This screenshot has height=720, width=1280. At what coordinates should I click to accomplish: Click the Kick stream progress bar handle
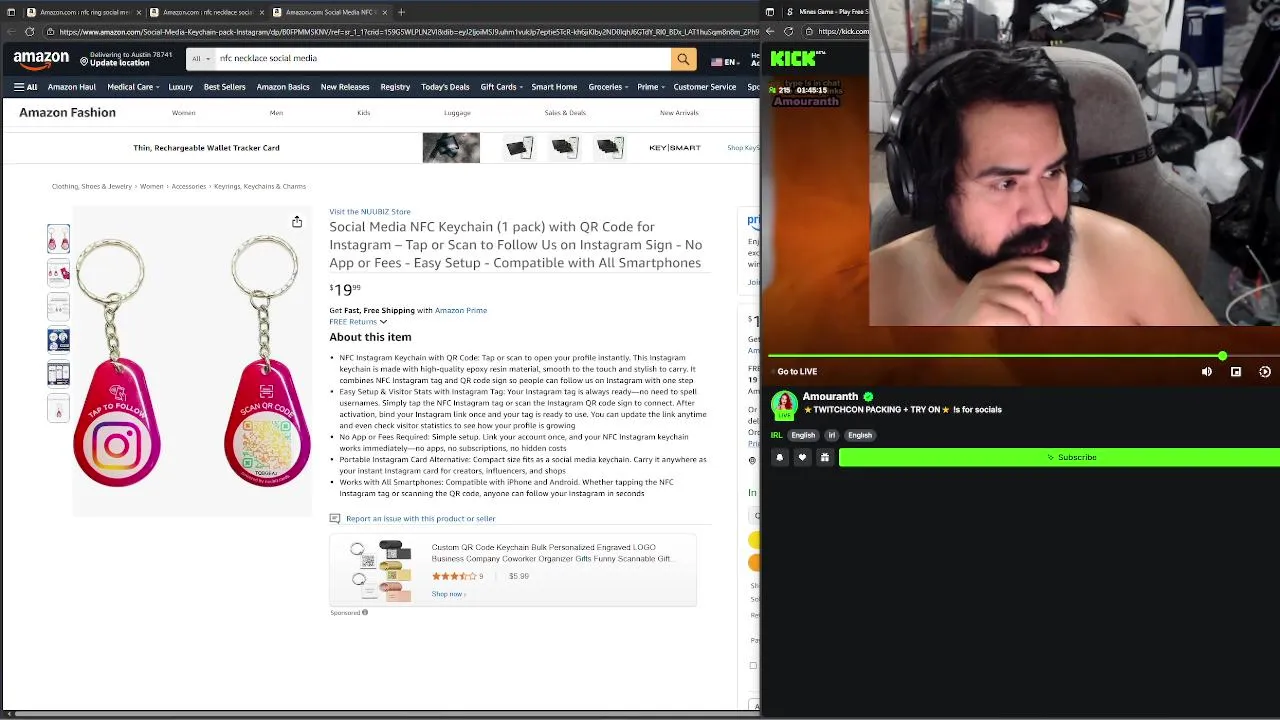click(1222, 356)
